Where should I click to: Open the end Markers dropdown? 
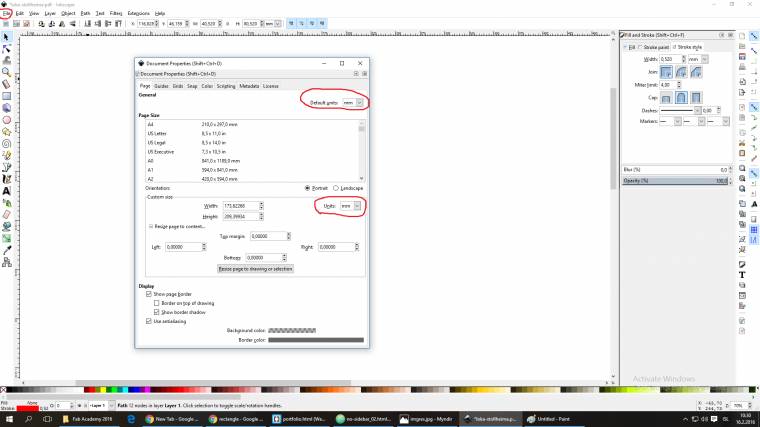[718, 121]
